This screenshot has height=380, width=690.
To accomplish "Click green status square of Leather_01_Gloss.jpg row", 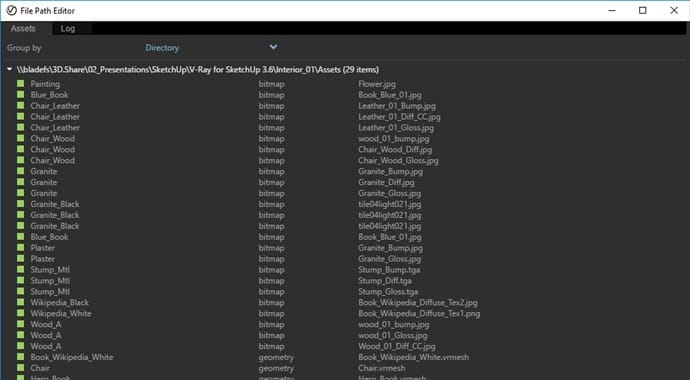I will point(21,128).
